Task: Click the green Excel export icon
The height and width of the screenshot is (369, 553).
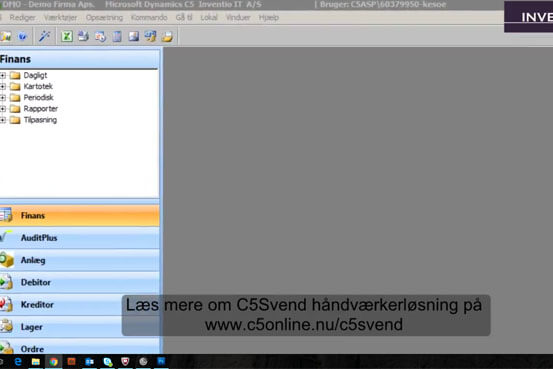Action: click(x=67, y=36)
